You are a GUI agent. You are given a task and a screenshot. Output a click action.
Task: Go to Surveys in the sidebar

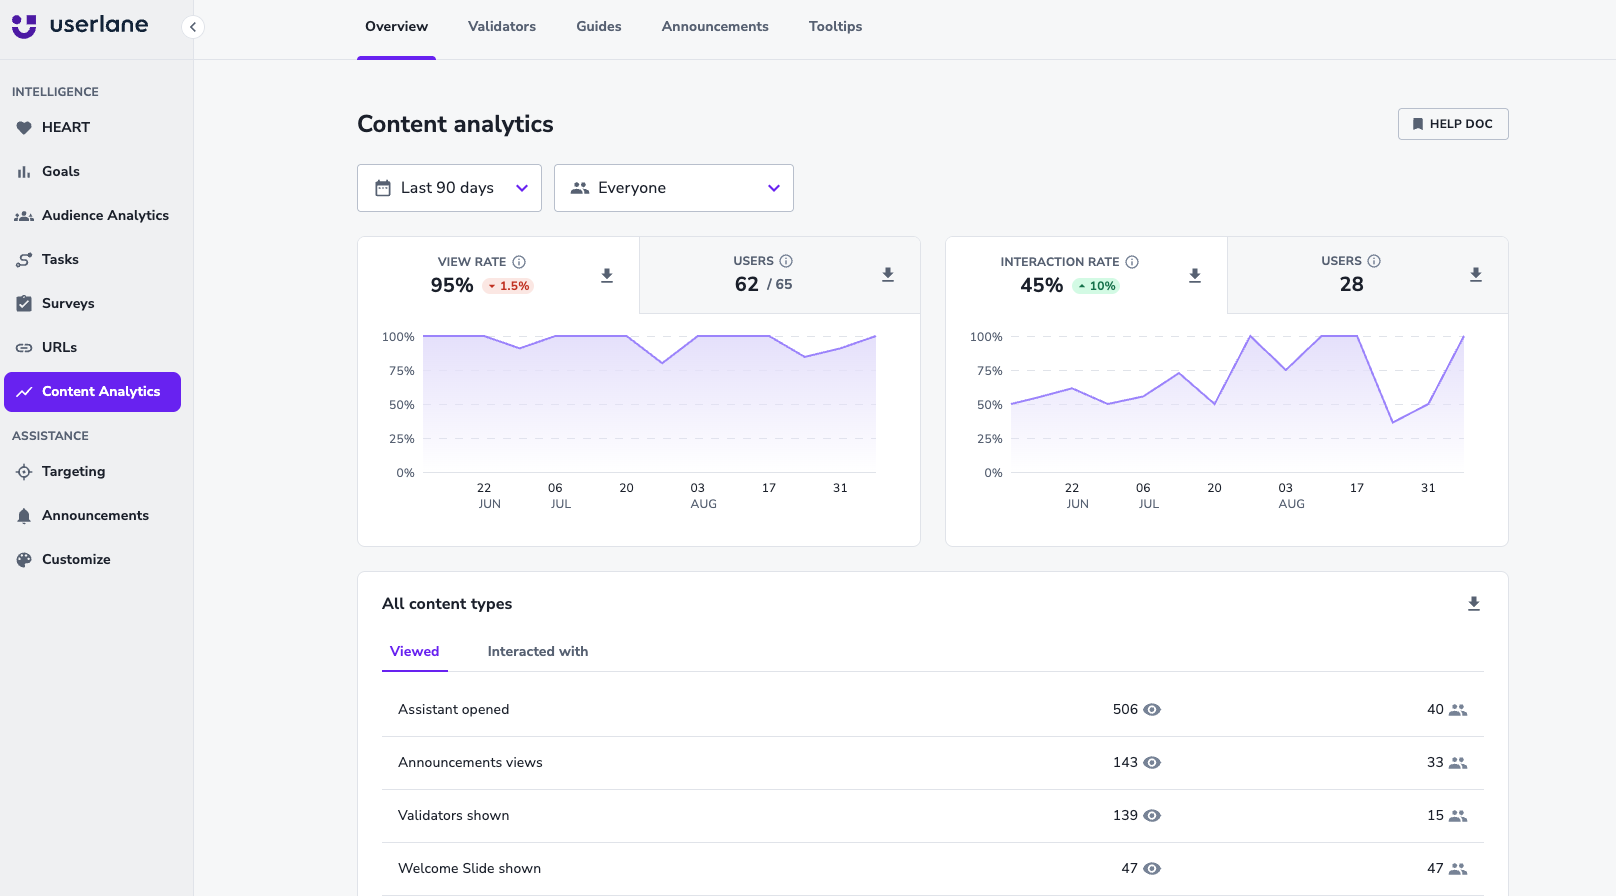click(92, 303)
